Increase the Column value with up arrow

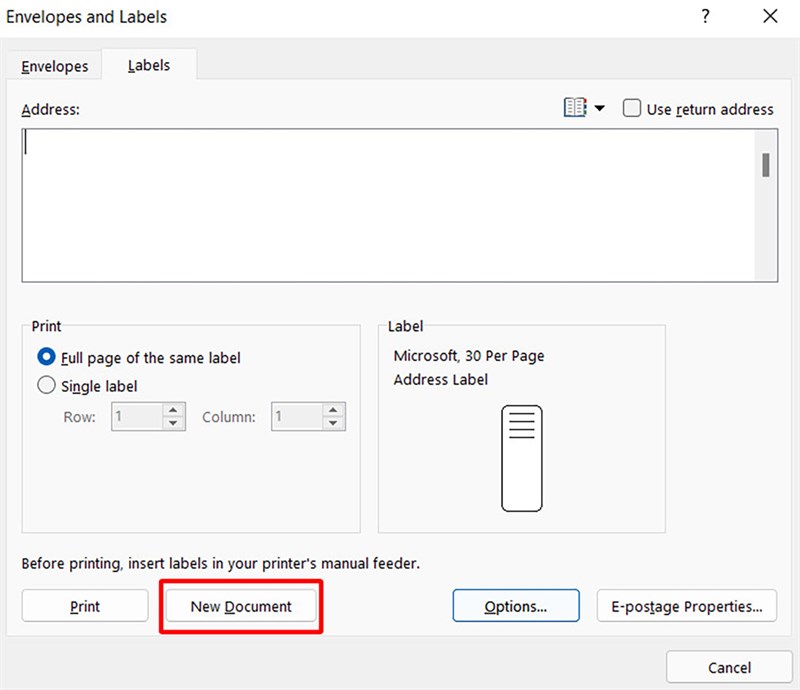coord(334,410)
